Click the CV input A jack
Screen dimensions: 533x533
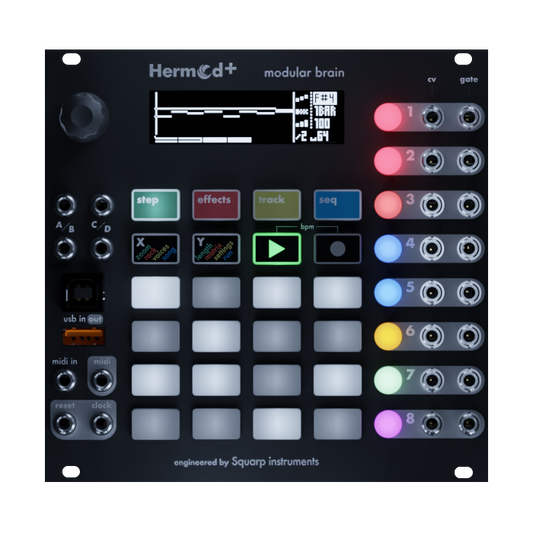pos(65,205)
